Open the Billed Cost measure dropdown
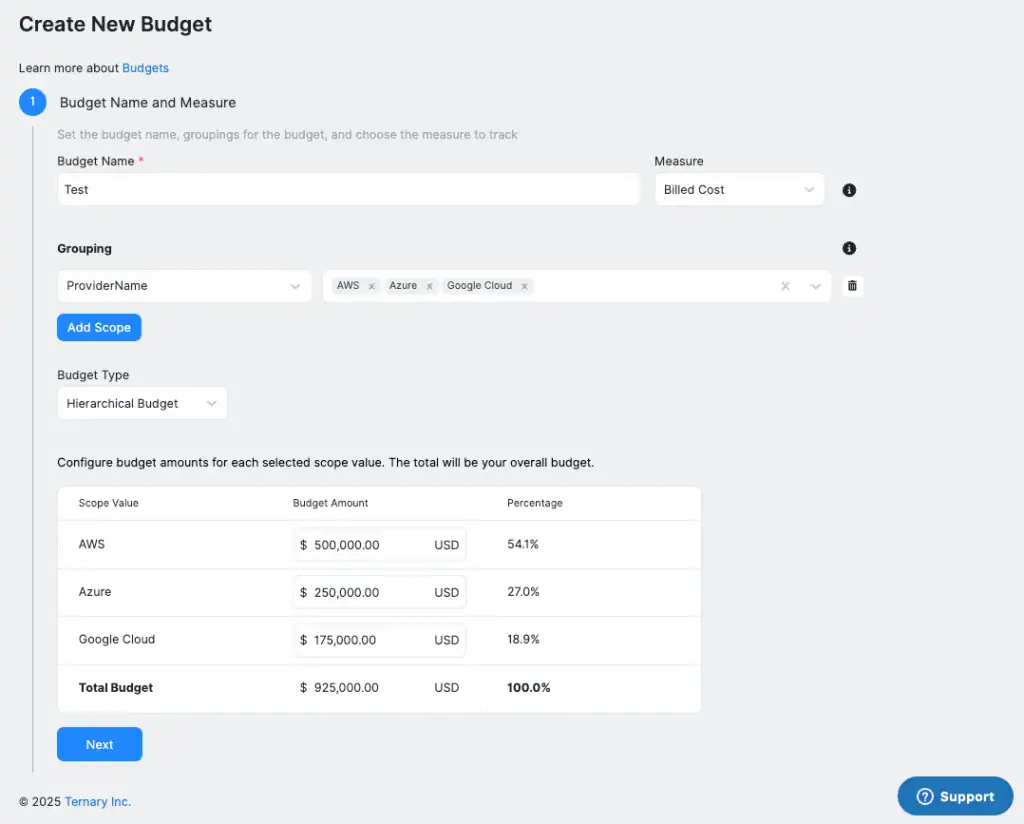The width and height of the screenshot is (1024, 824). coord(739,189)
